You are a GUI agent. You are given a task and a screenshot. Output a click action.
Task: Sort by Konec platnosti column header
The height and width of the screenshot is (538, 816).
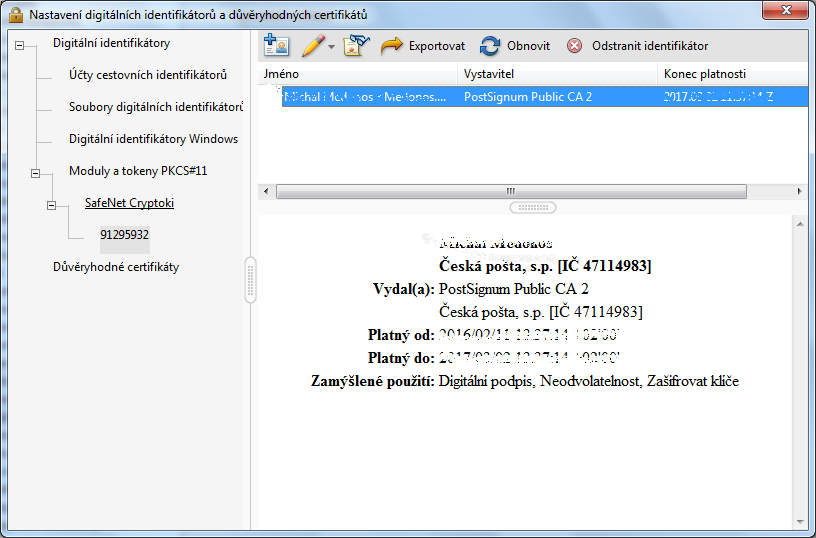(x=733, y=74)
